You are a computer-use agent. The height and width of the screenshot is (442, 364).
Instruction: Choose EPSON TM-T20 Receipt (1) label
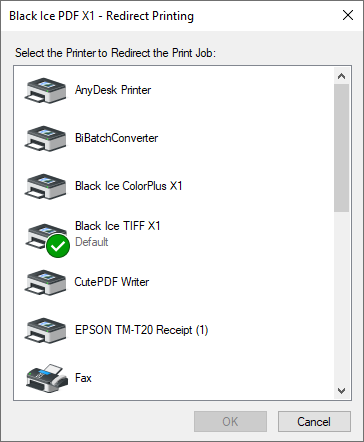pyautogui.click(x=142, y=330)
